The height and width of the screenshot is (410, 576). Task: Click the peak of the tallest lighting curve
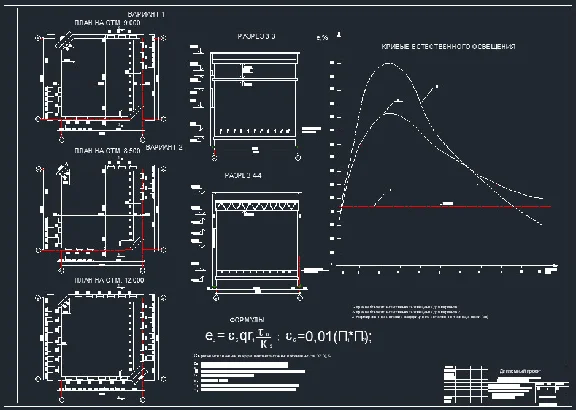389,64
